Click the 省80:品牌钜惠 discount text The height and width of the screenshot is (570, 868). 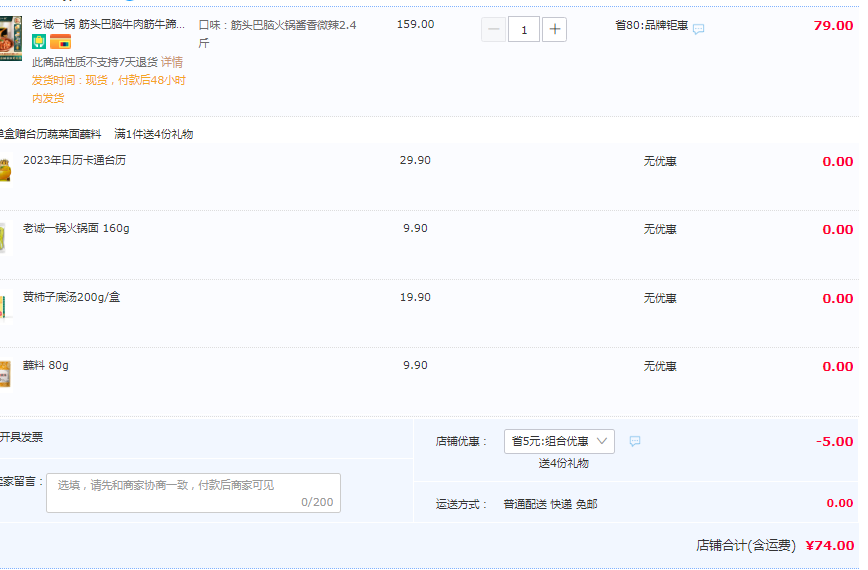(x=652, y=25)
